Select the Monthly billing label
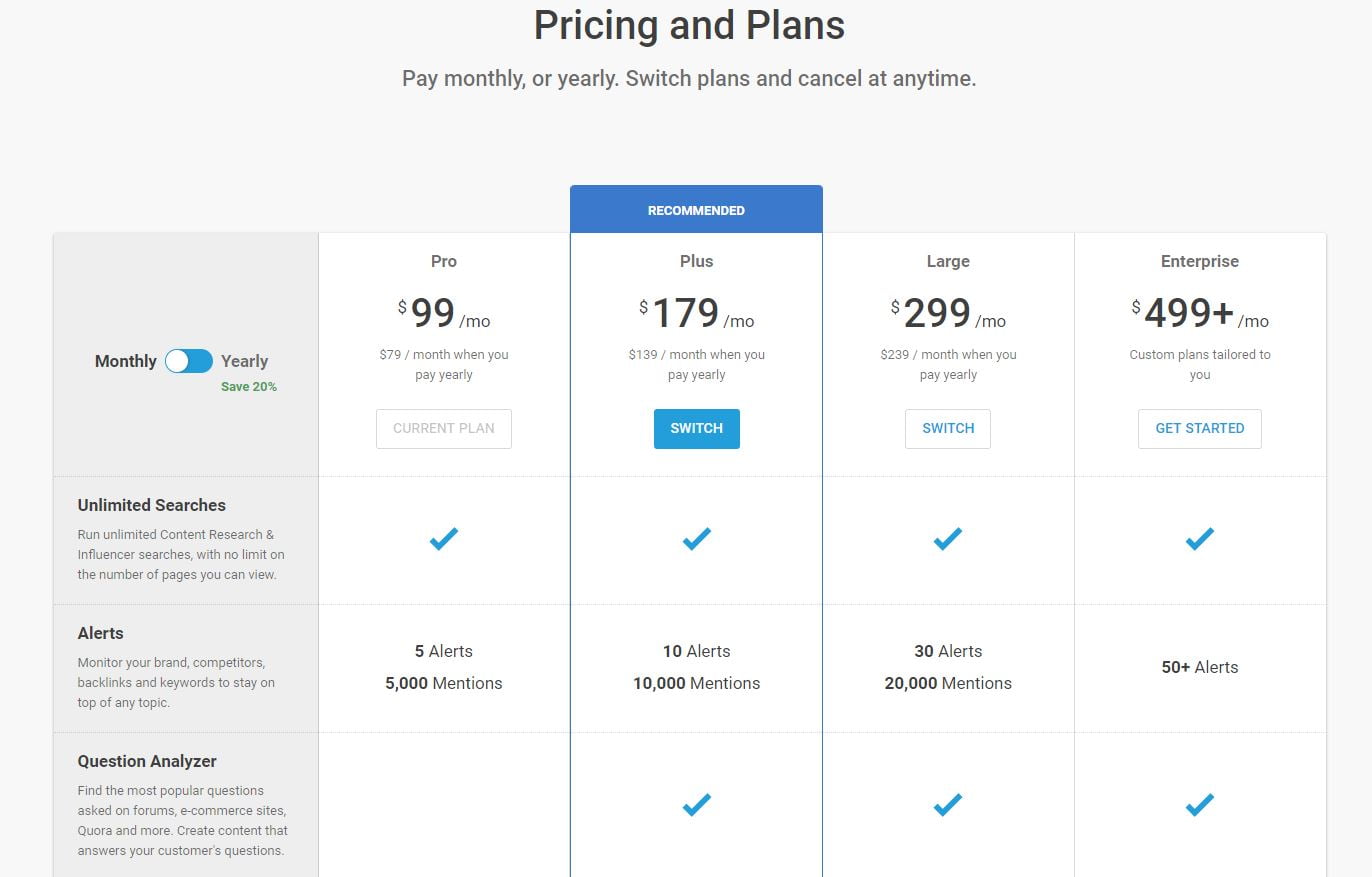1372x877 pixels. pos(126,361)
